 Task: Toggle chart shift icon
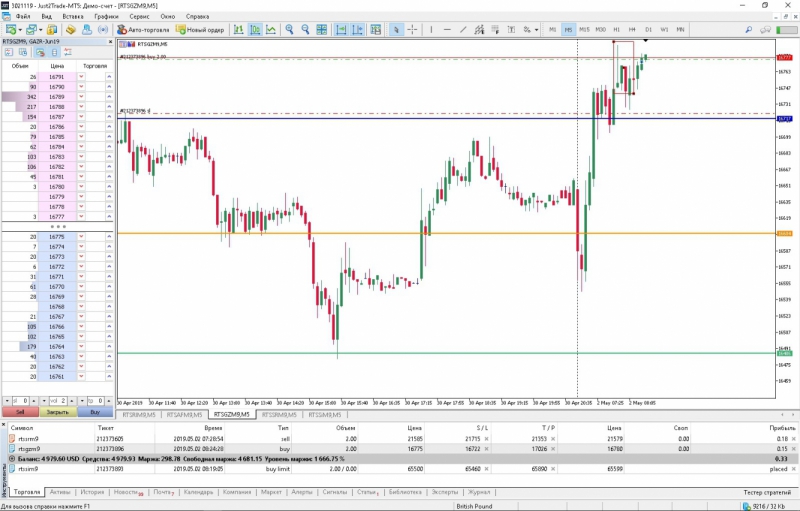(x=358, y=30)
